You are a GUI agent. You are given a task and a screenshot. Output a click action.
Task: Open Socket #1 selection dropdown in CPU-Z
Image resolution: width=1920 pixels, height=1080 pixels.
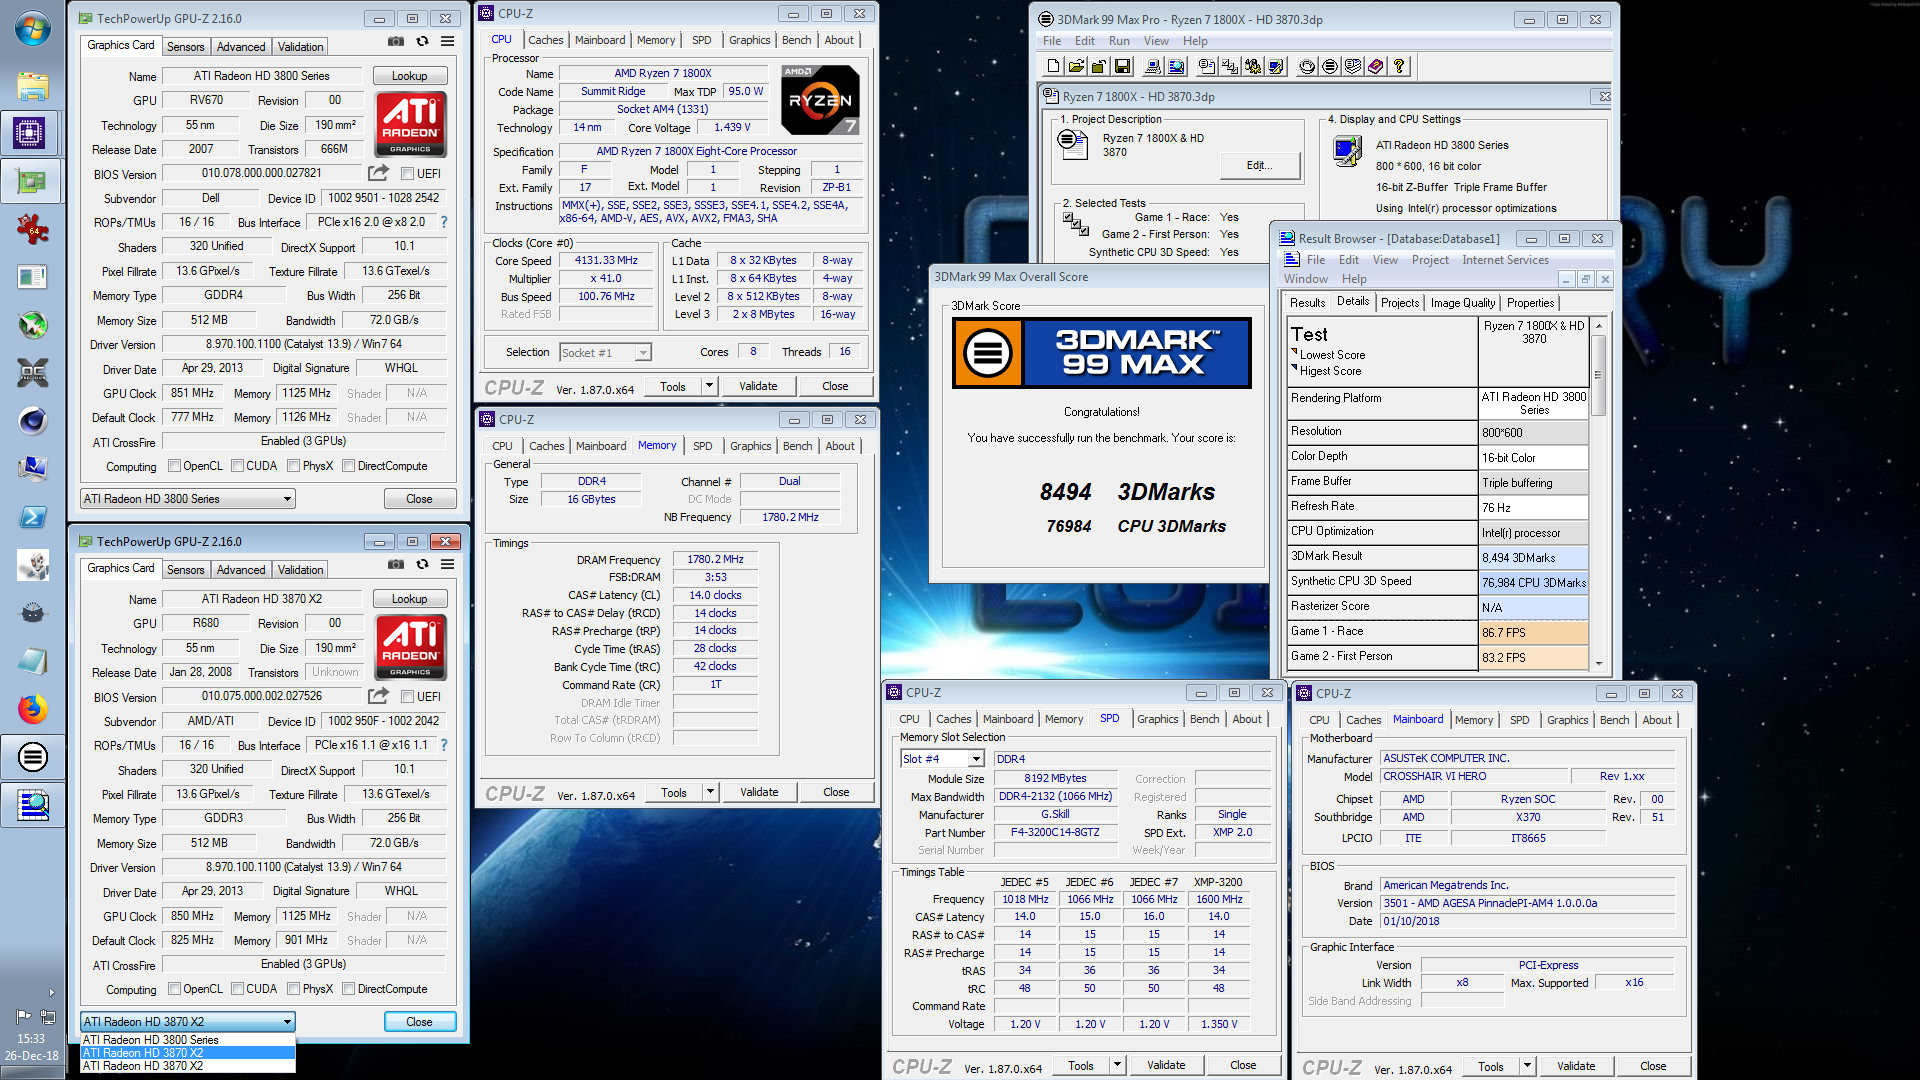[606, 353]
